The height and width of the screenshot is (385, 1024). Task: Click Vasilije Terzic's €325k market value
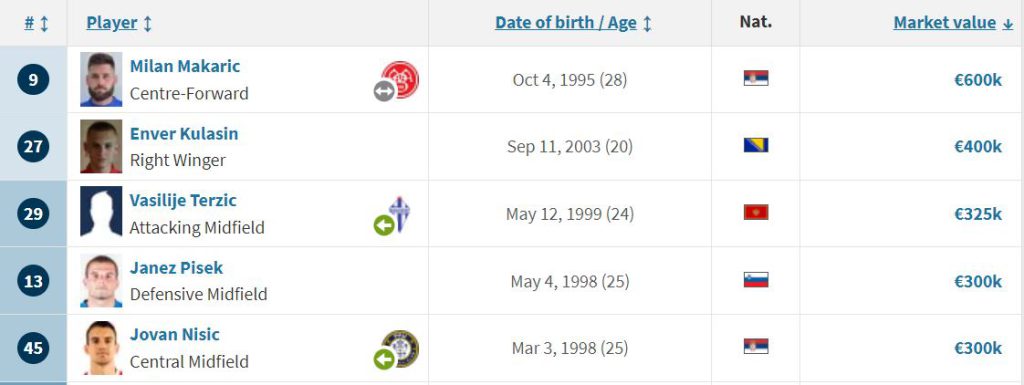pyautogui.click(x=978, y=214)
